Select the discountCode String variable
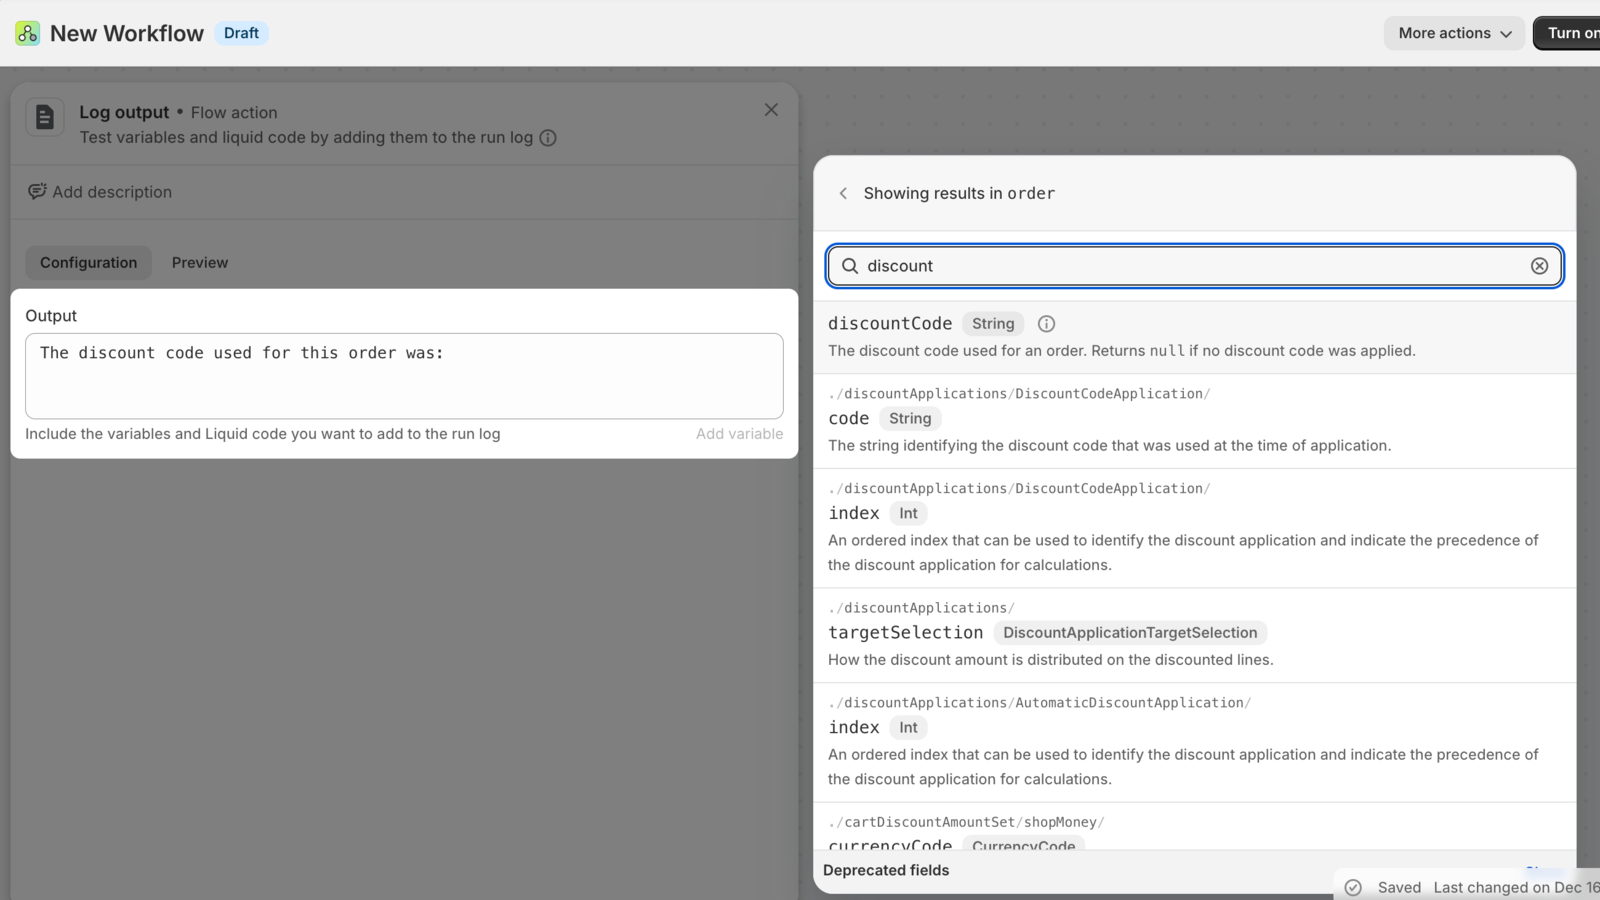The image size is (1600, 900). tap(890, 323)
